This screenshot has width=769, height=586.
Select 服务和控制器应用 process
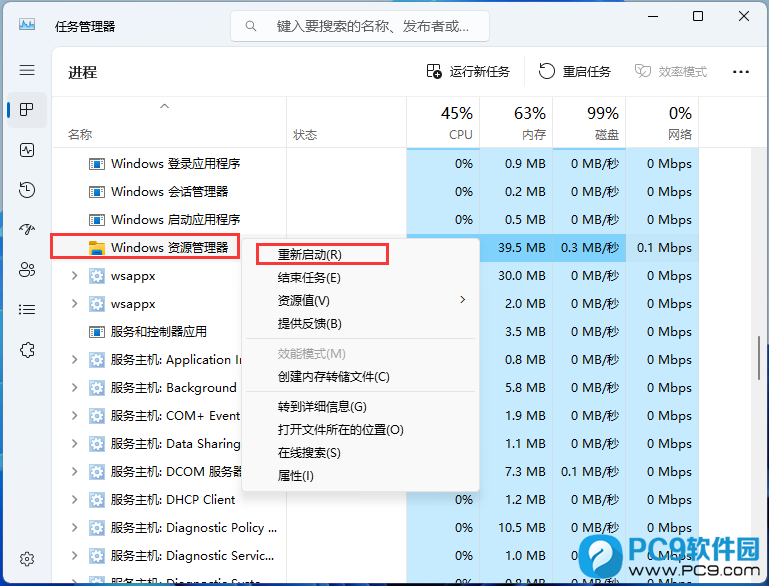[x=158, y=331]
